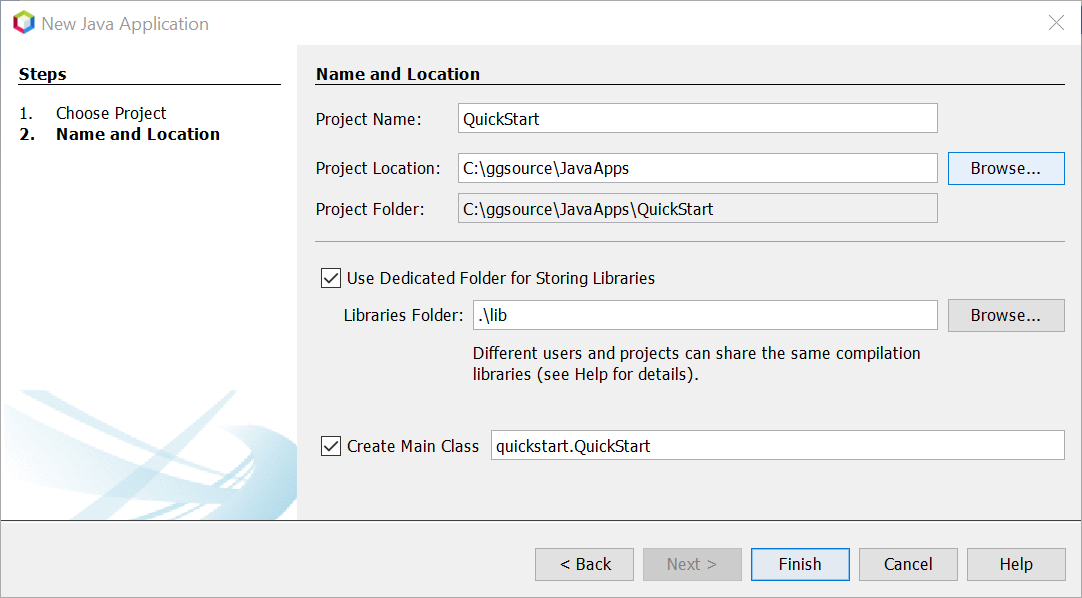Viewport: 1082px width, 598px height.
Task: Uncheck the Create Main Class checkbox
Action: coord(331,446)
